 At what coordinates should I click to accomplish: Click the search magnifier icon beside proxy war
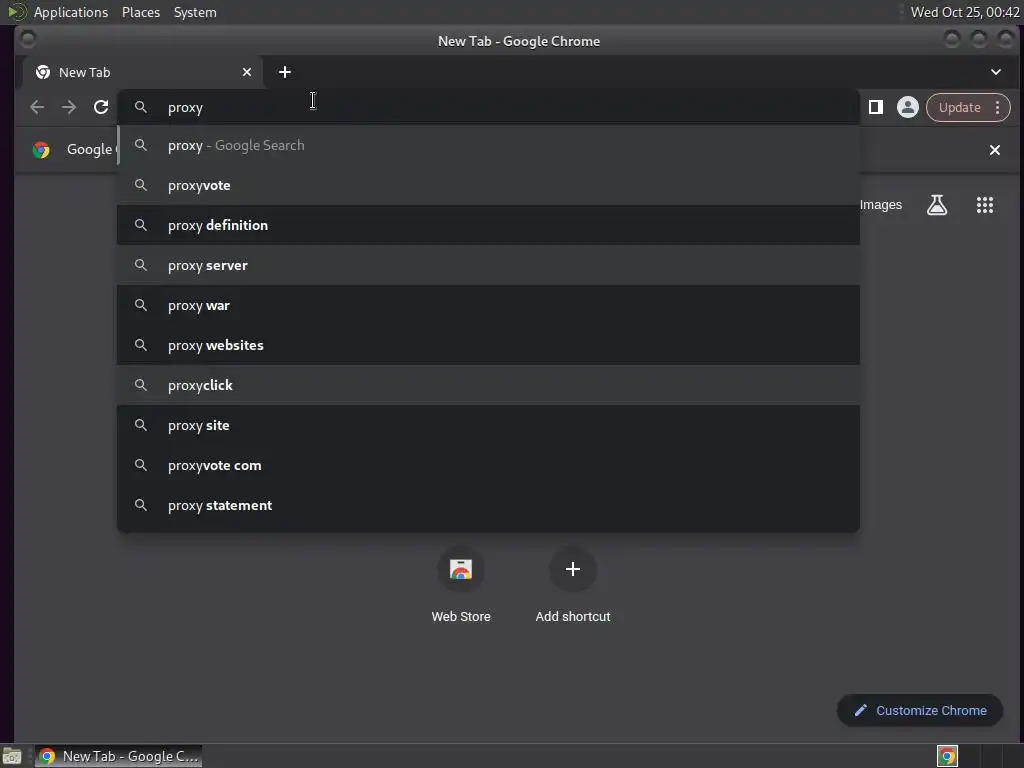tap(140, 305)
